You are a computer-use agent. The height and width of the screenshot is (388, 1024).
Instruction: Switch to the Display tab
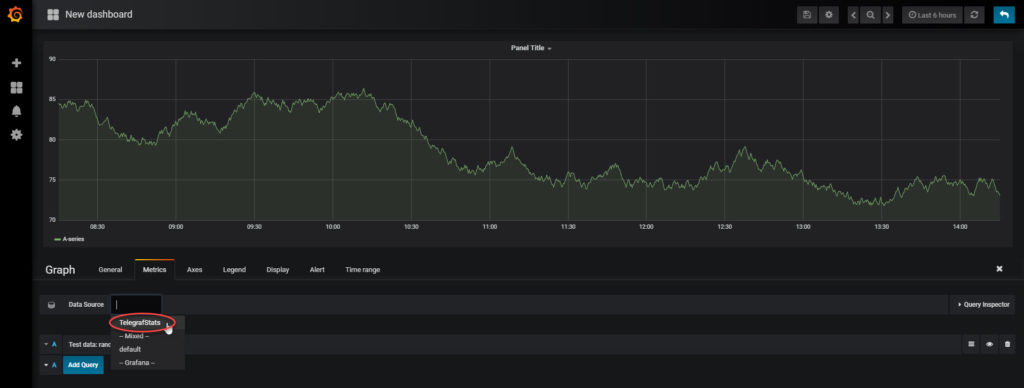pos(278,269)
